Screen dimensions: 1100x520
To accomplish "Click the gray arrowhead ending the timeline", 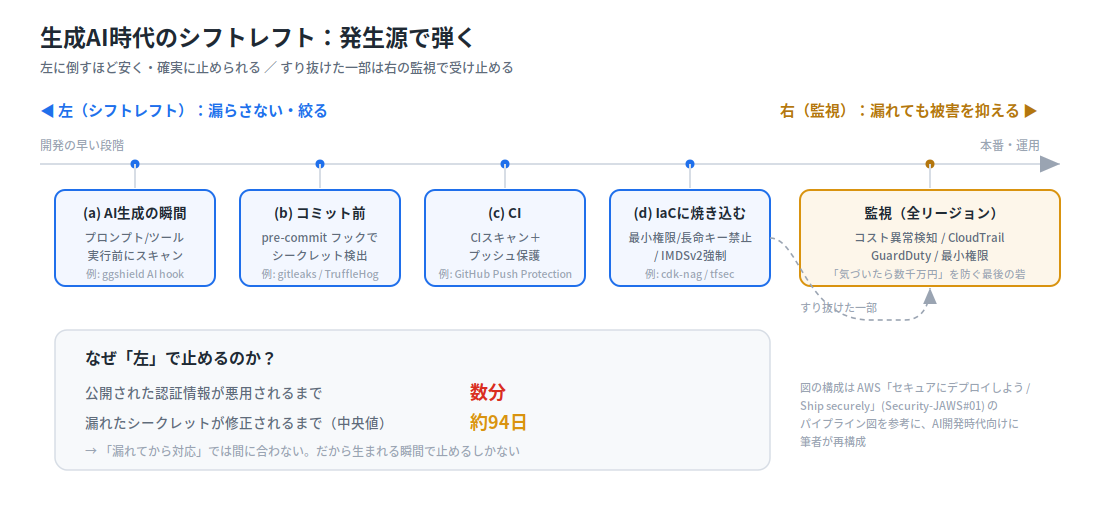I will click(1049, 164).
